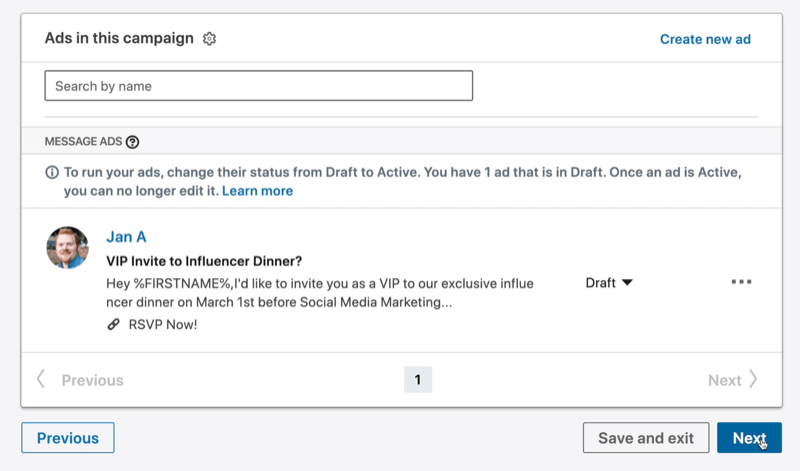The height and width of the screenshot is (471, 800).
Task: Click Create new ad link
Action: (705, 39)
